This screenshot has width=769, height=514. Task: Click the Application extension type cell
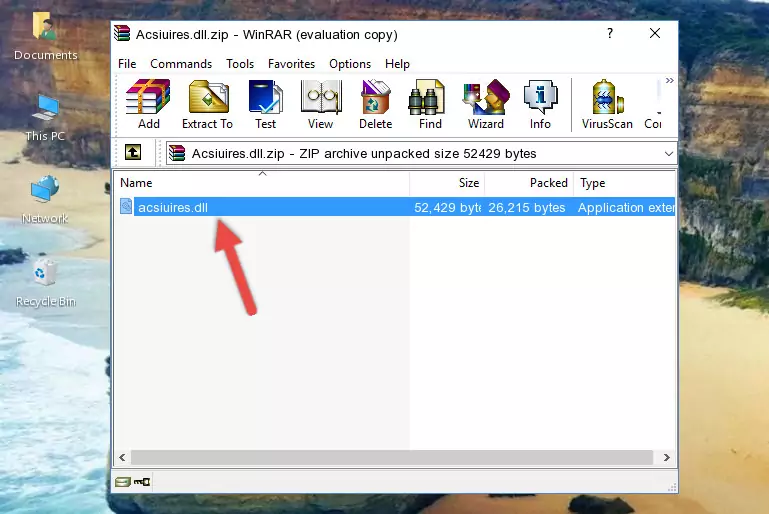click(626, 207)
